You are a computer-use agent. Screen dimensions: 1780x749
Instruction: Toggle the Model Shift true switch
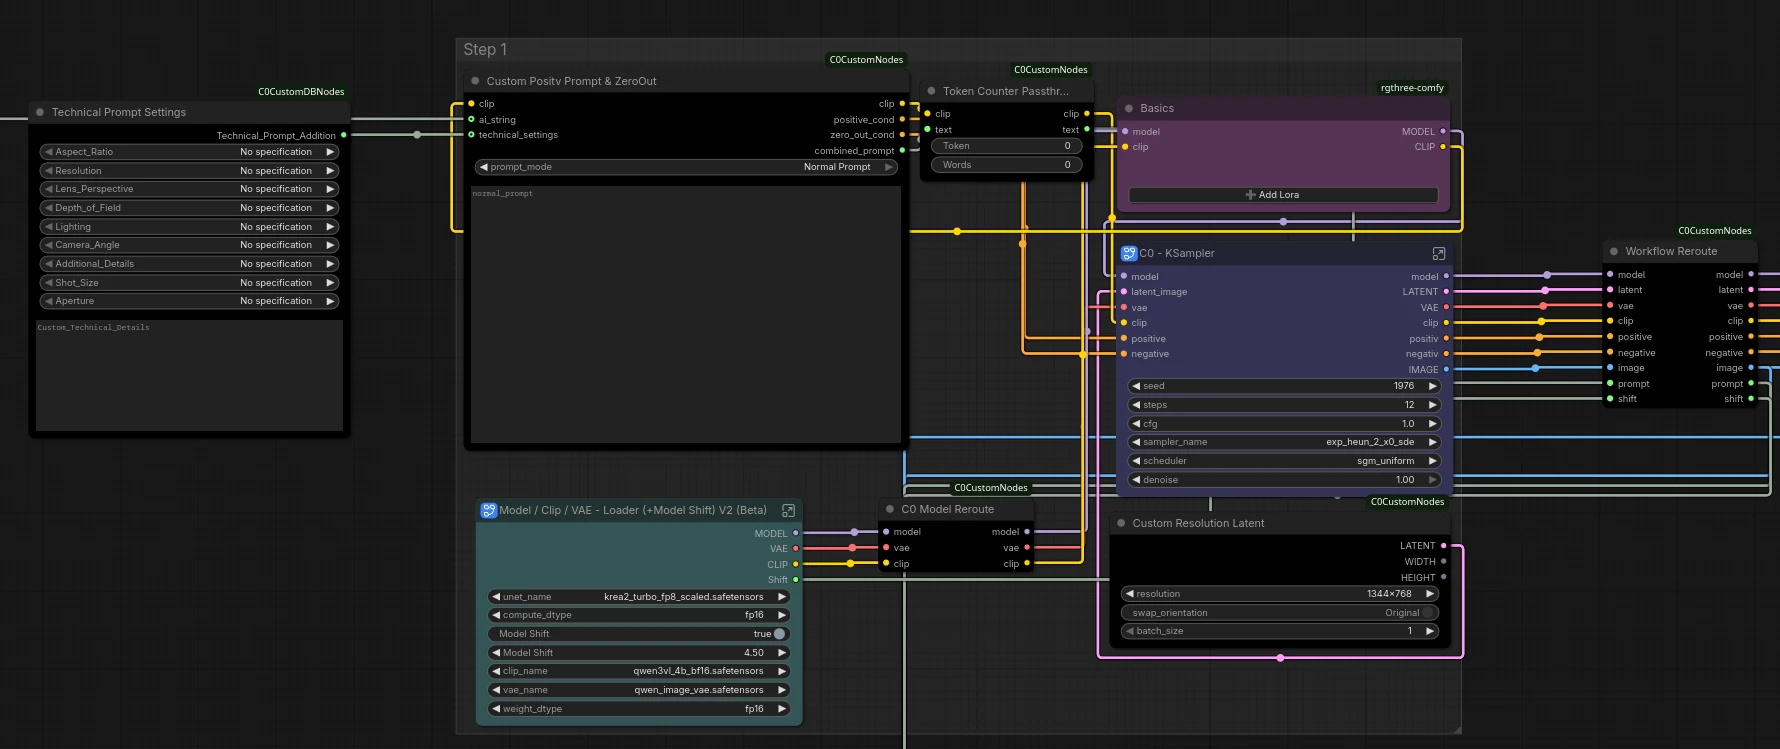click(779, 634)
